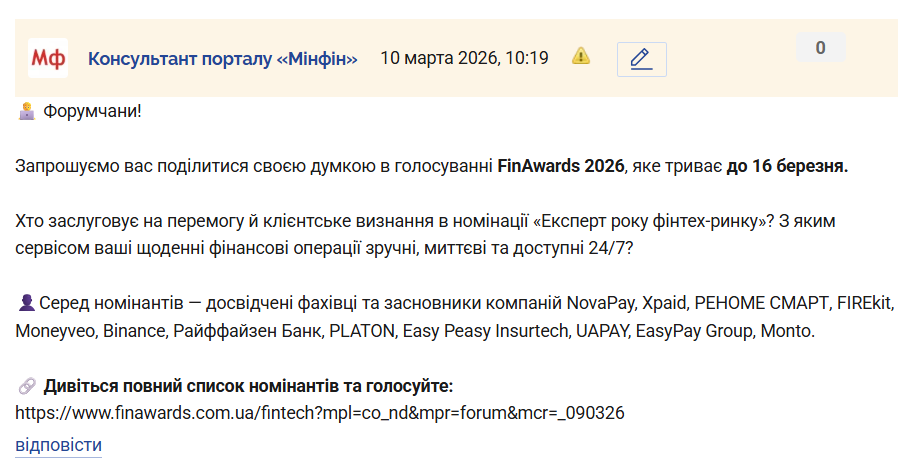Click the person emoji beside Форумчани
The width and height of the screenshot is (906, 476).
27,110
